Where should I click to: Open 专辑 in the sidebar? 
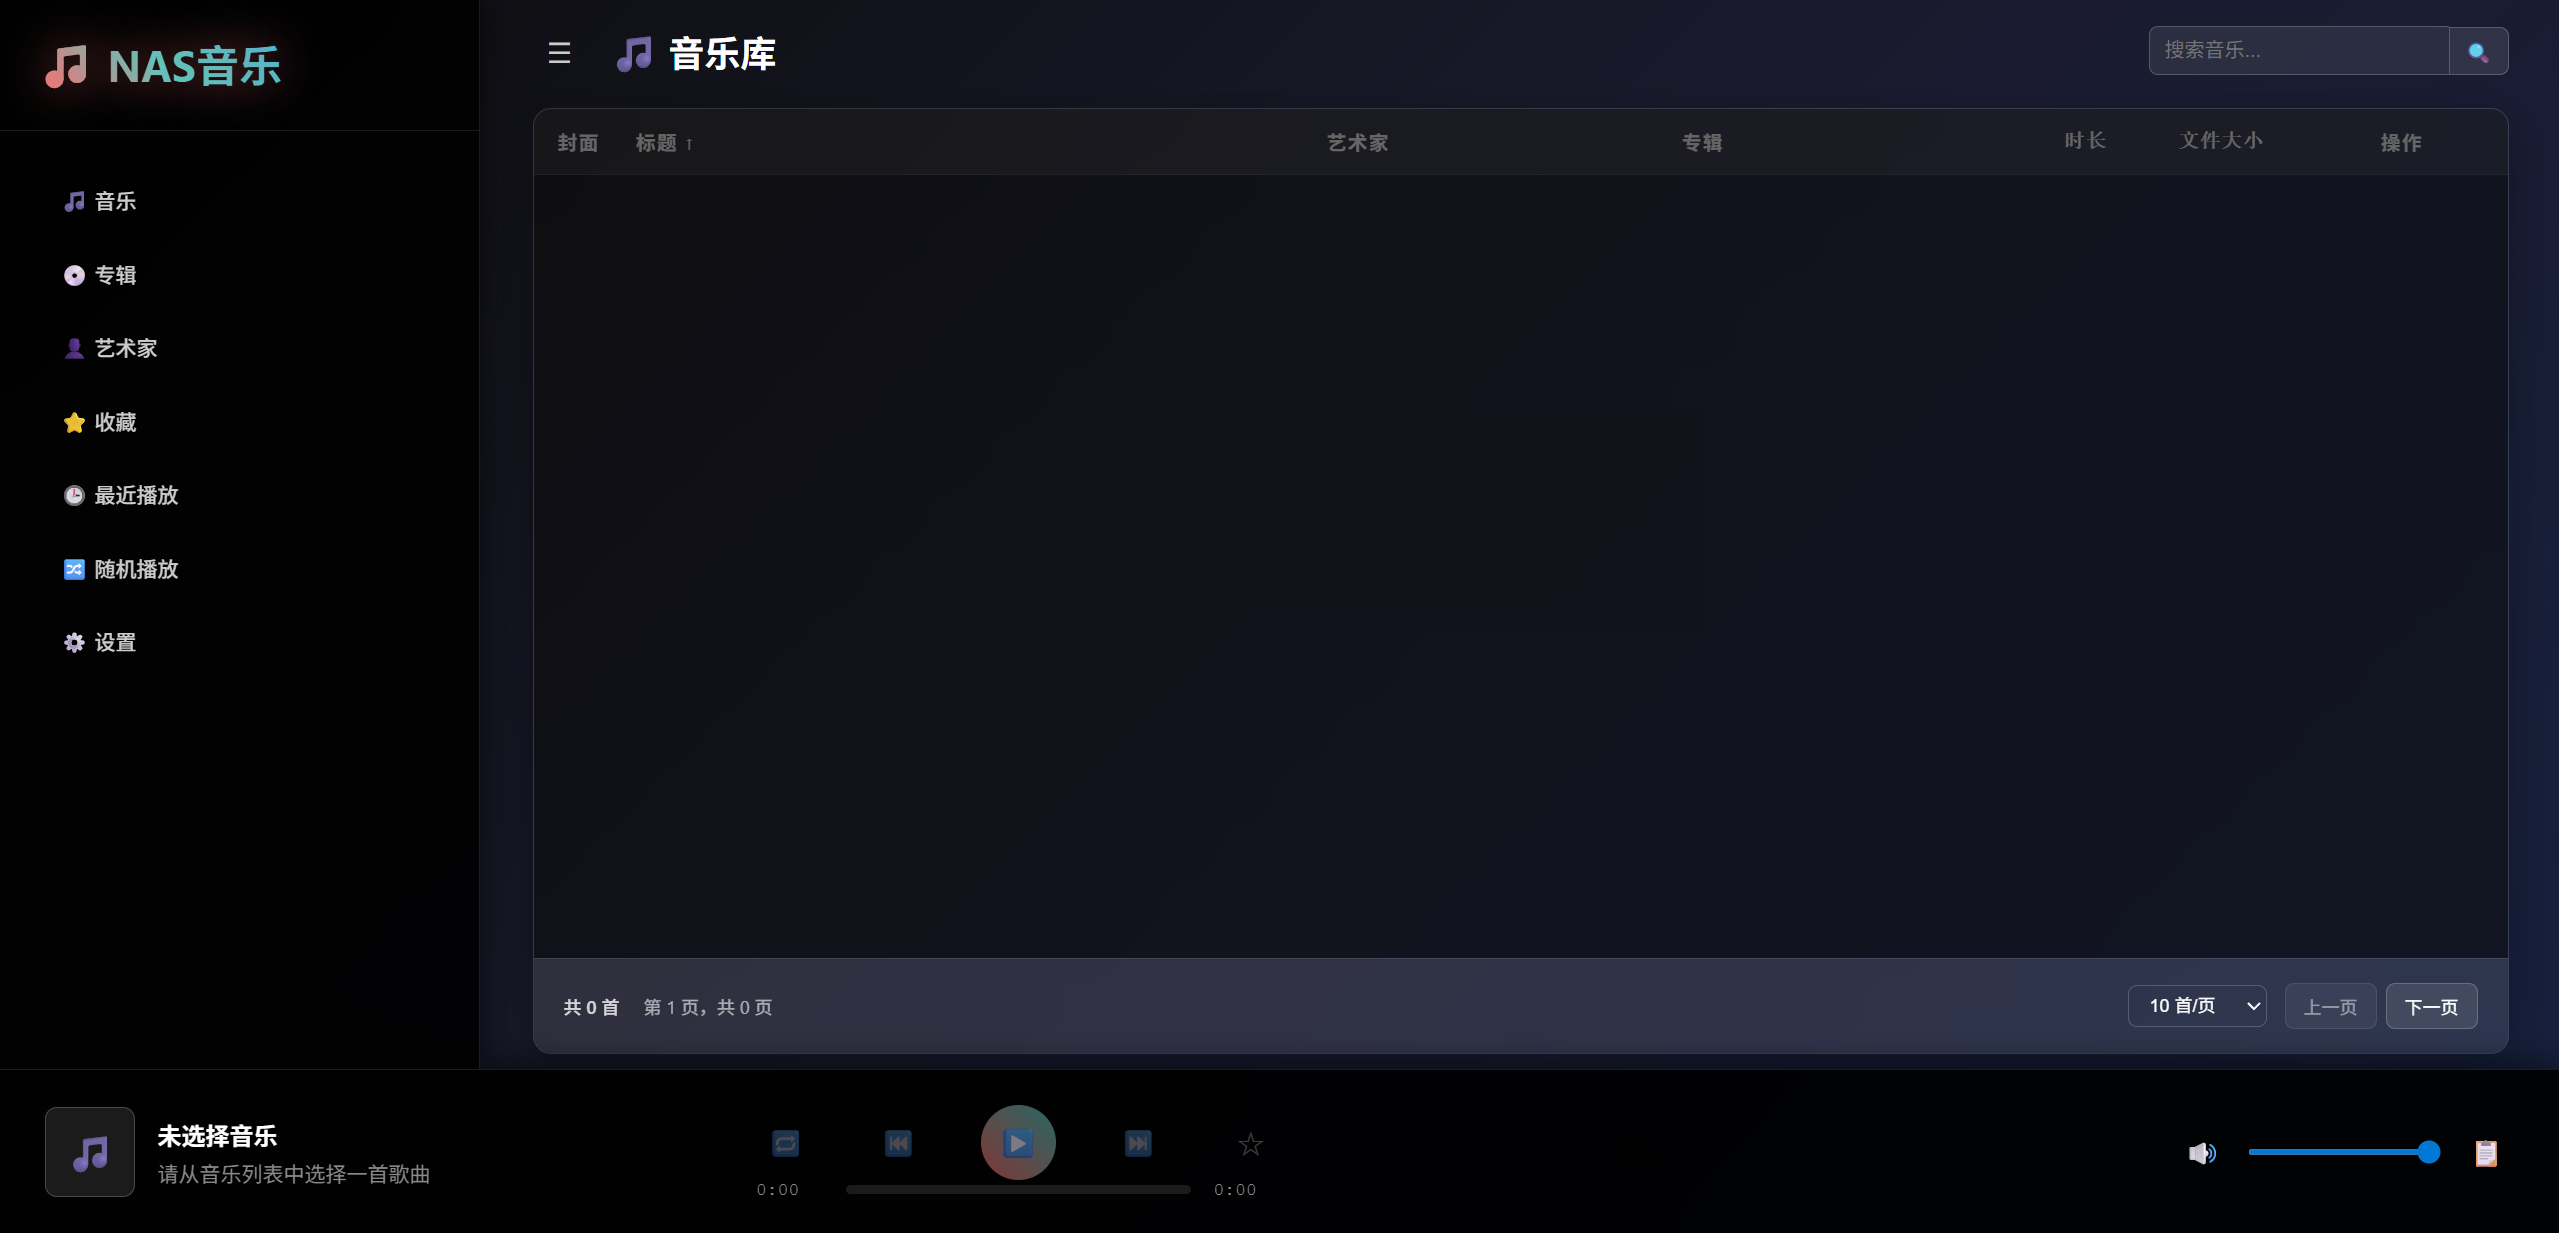pyautogui.click(x=115, y=275)
